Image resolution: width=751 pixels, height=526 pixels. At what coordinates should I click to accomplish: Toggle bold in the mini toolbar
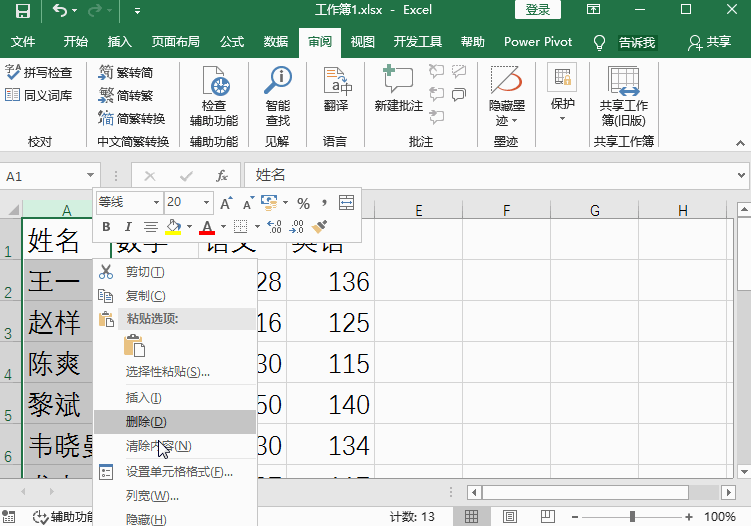[x=106, y=227]
